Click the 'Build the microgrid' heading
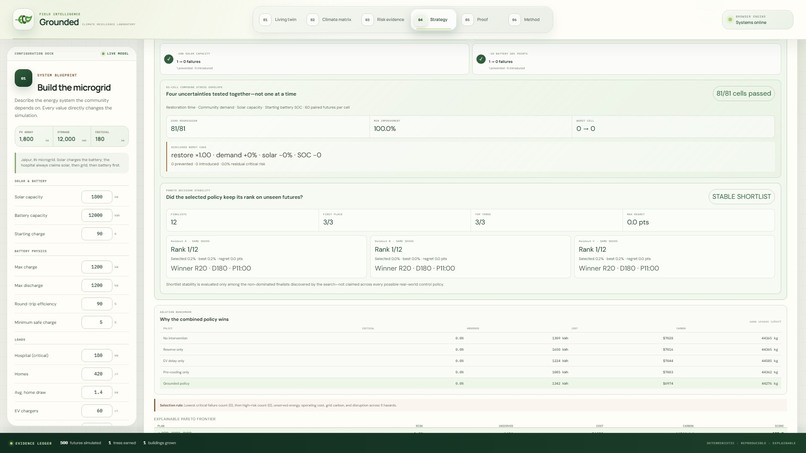The height and width of the screenshot is (453, 806). [74, 88]
